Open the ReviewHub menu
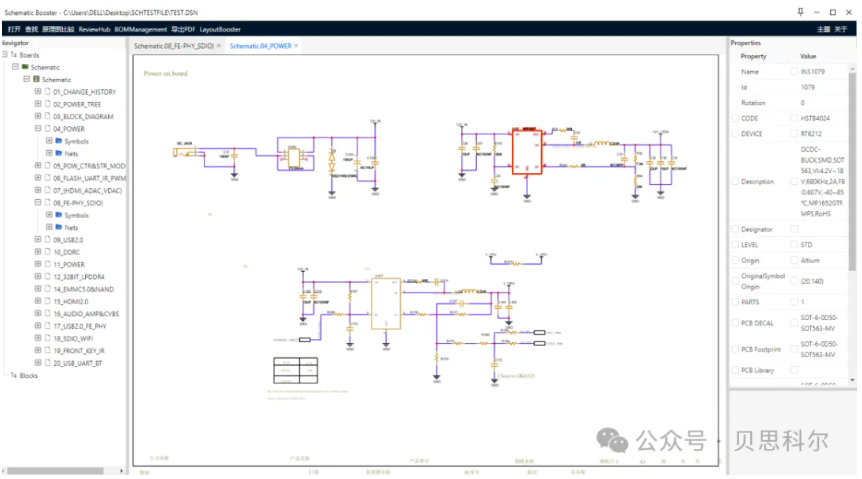This screenshot has height=479, width=862. point(95,29)
